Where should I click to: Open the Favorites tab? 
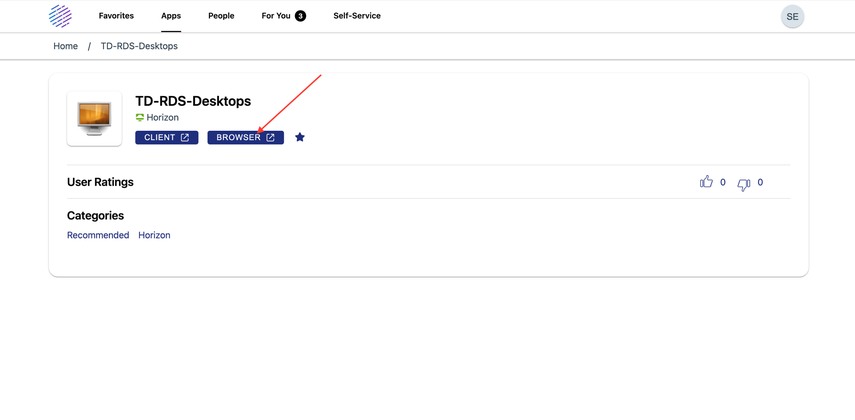116,16
